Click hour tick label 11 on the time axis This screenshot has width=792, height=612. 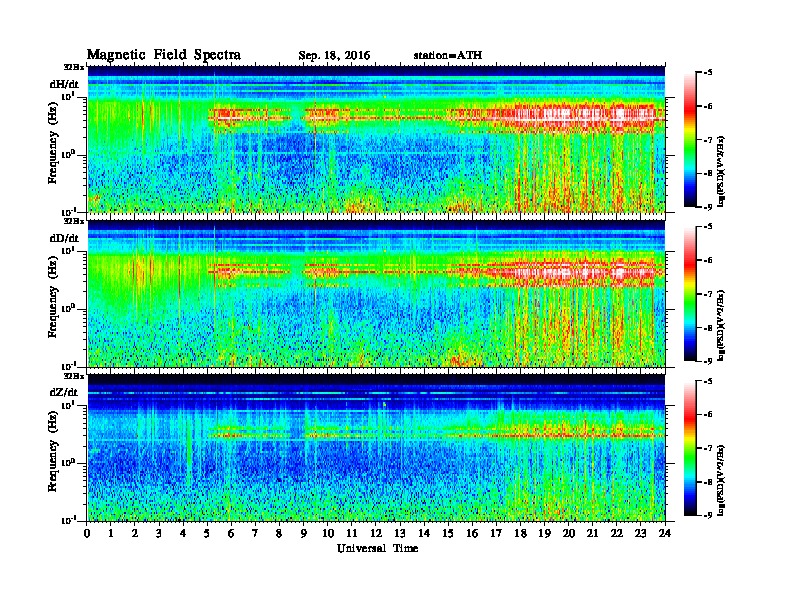(352, 533)
